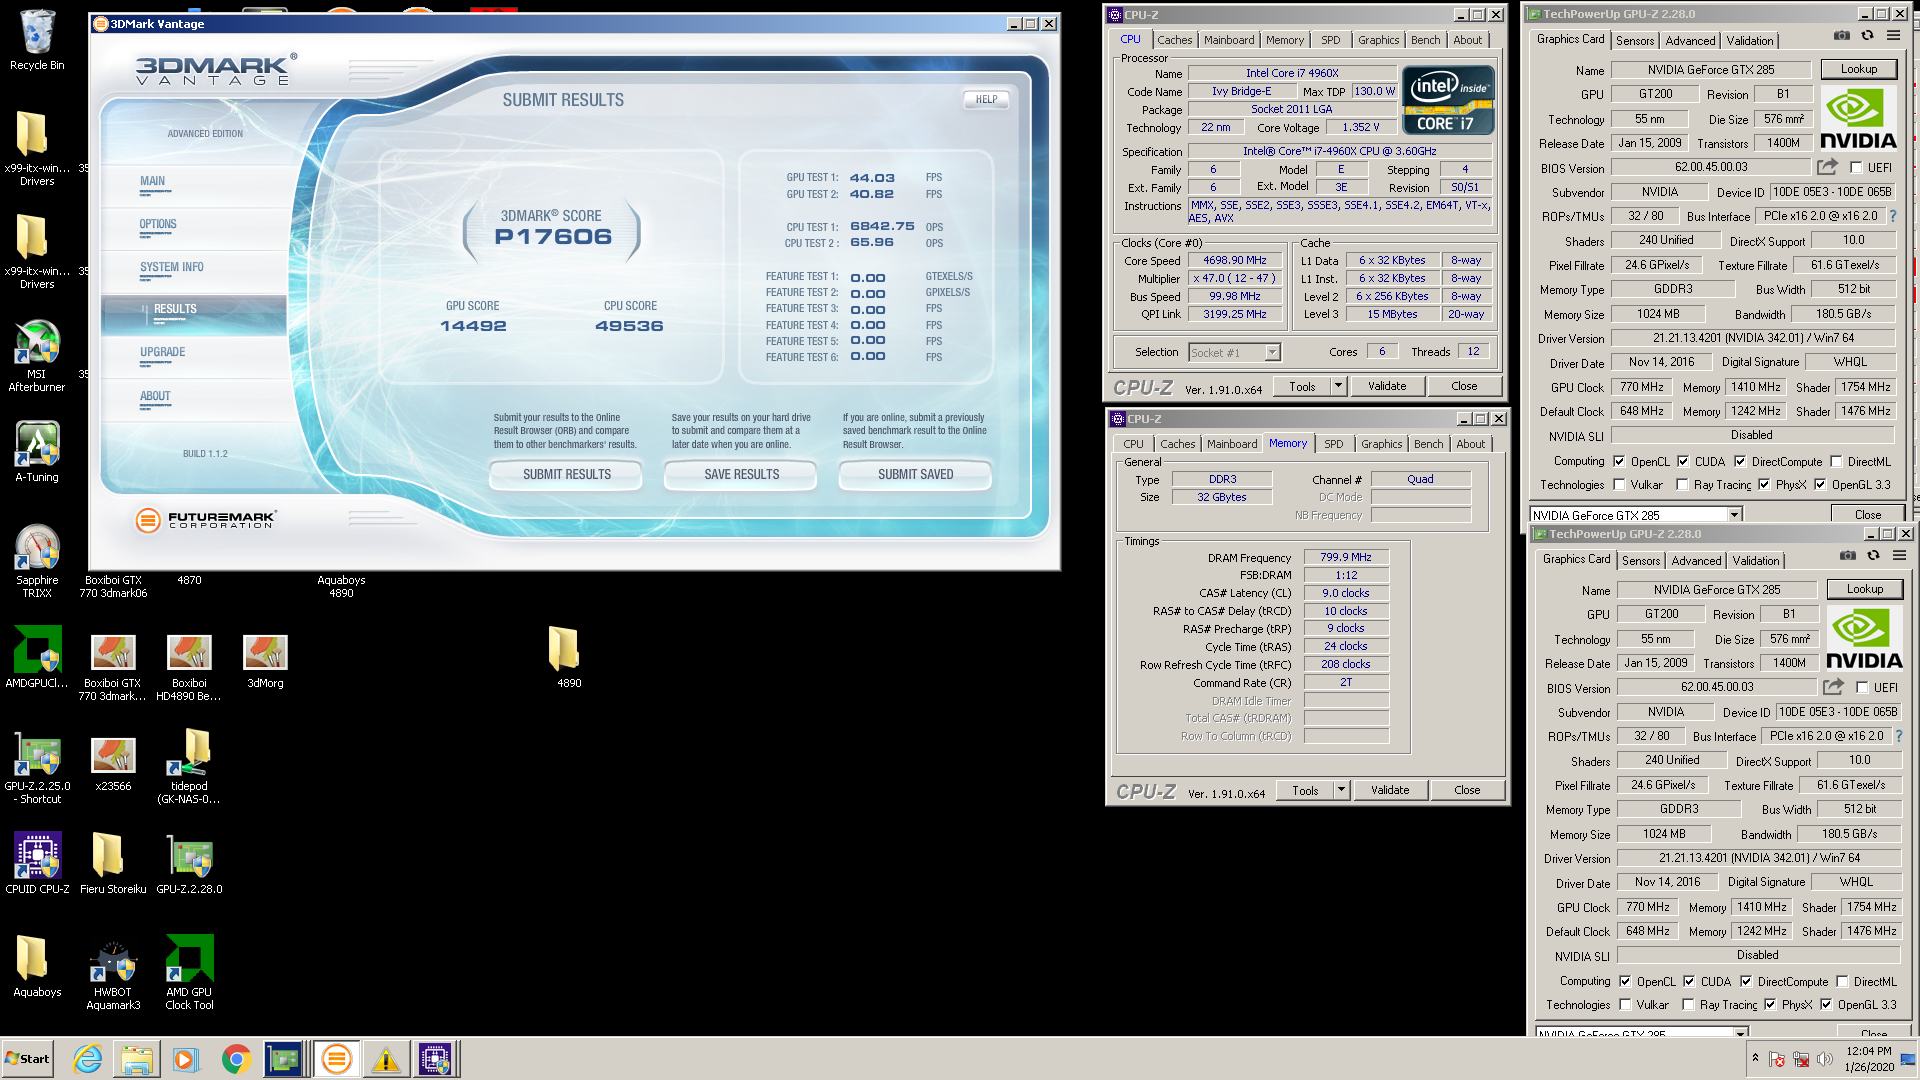Click the GPU-Z screenshot camera icon in the upper GPU-Z window

tap(1842, 36)
